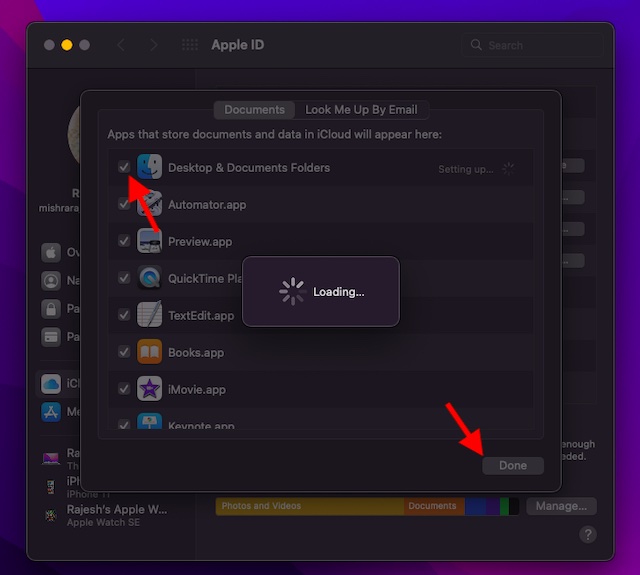Click the Automator.app label

[207, 204]
